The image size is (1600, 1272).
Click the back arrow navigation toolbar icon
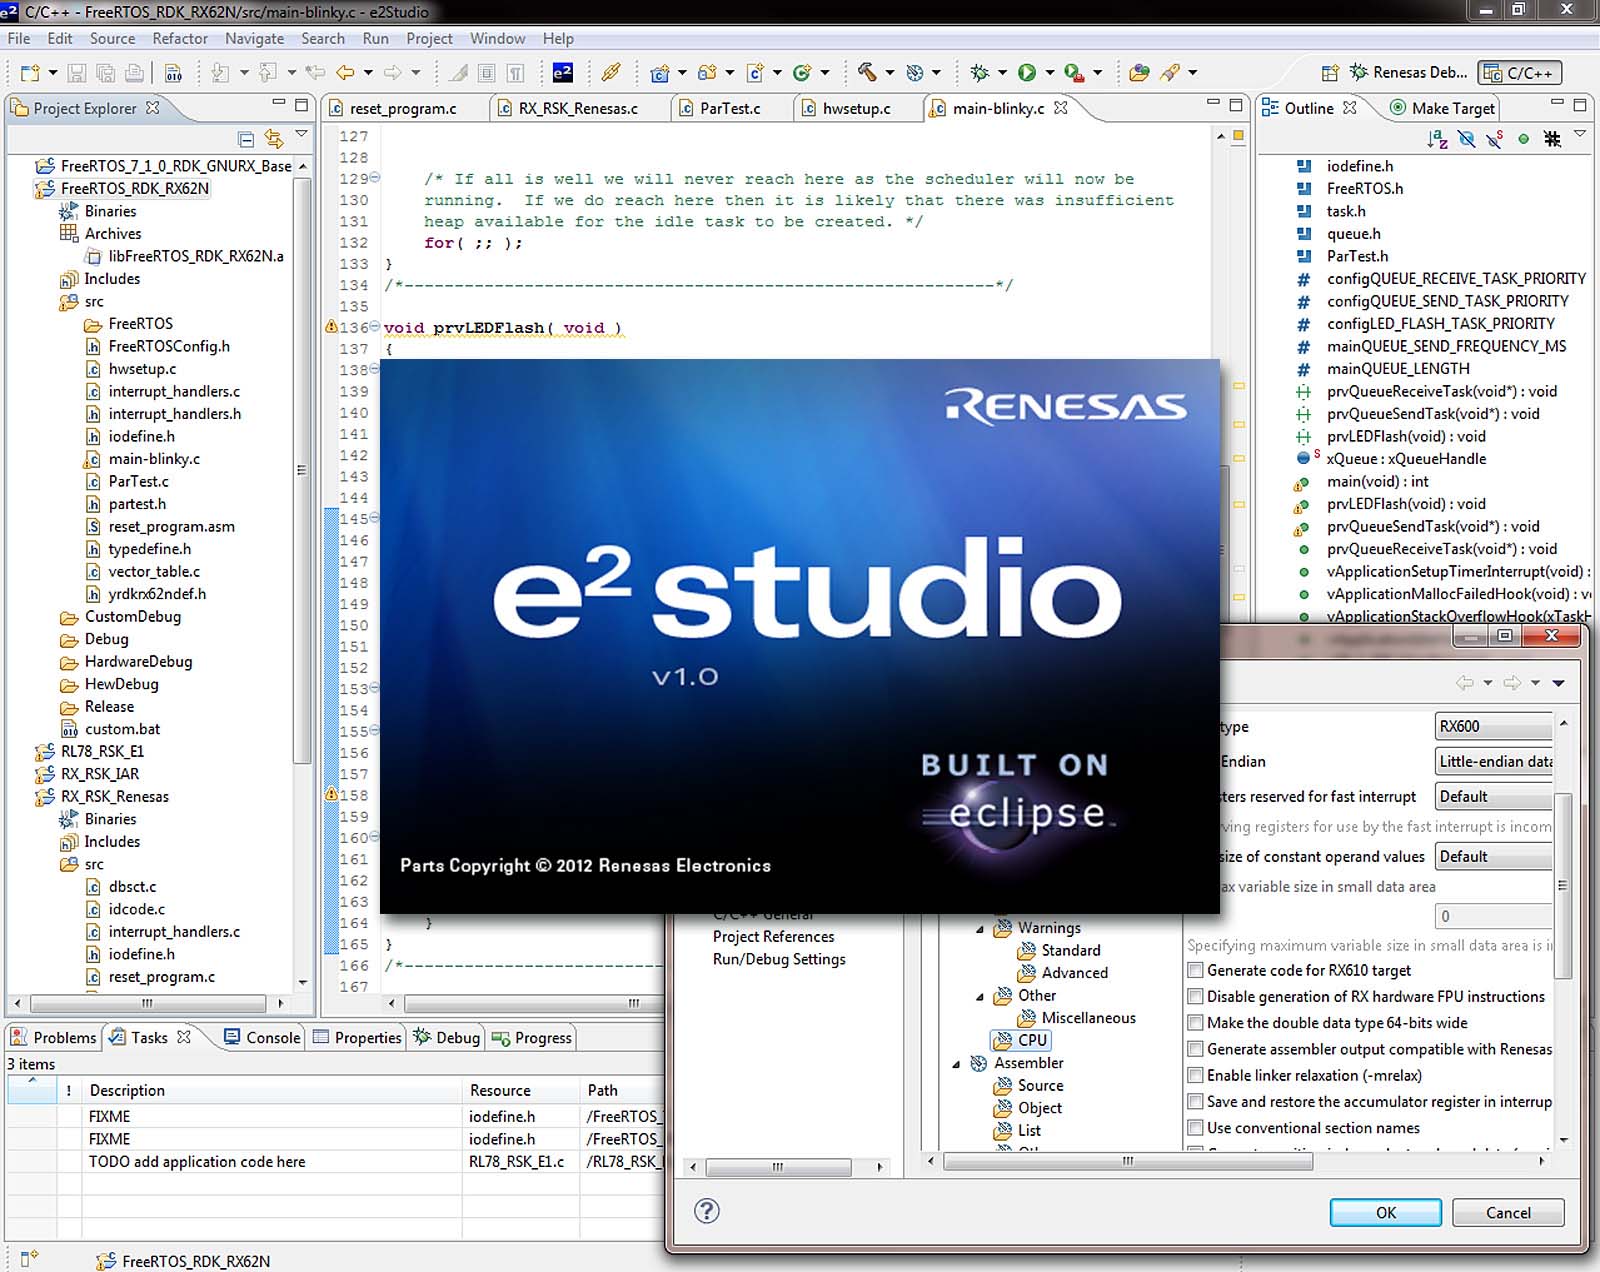pos(346,72)
